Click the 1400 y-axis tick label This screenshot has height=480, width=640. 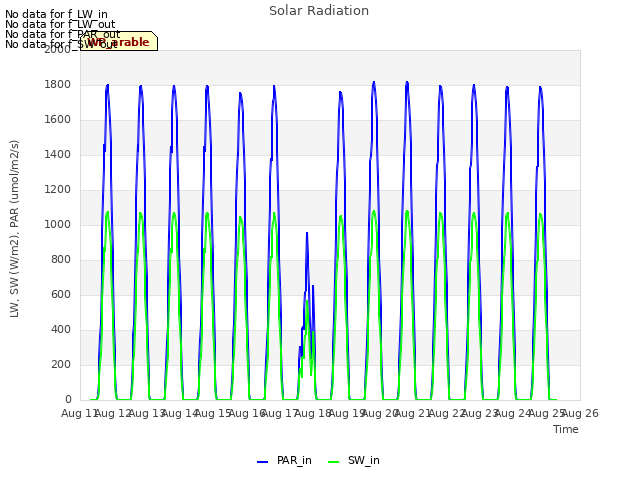pyautogui.click(x=58, y=155)
